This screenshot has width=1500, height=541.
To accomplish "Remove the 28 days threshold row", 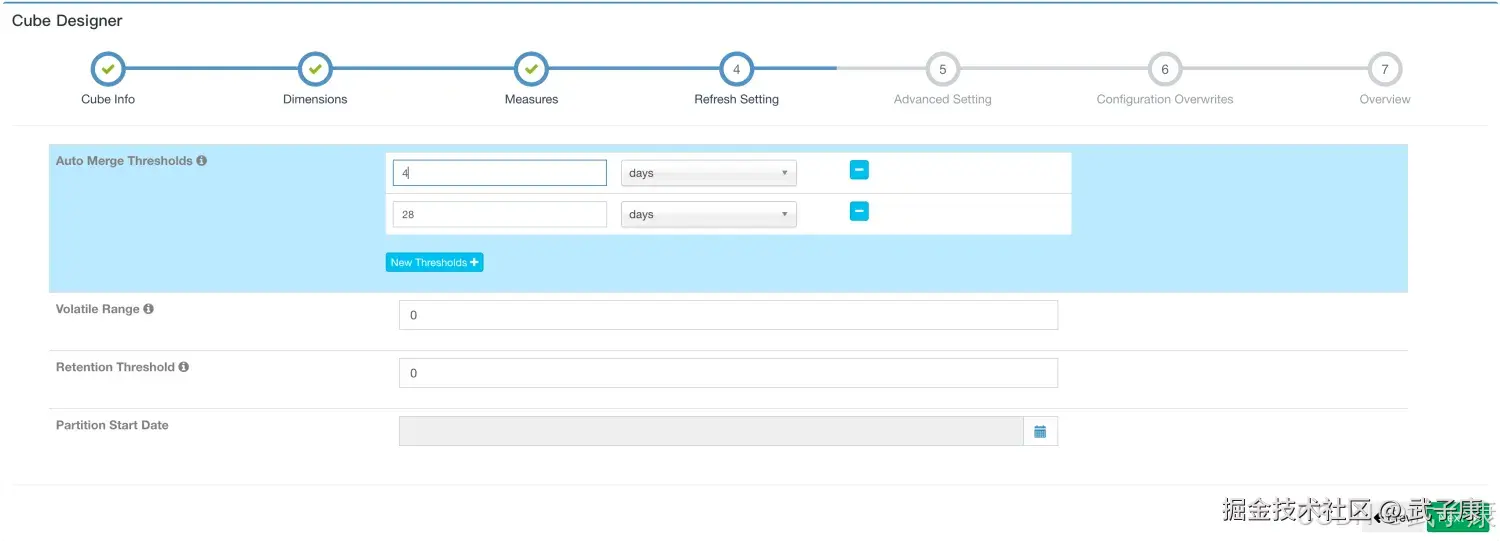I will 859,211.
